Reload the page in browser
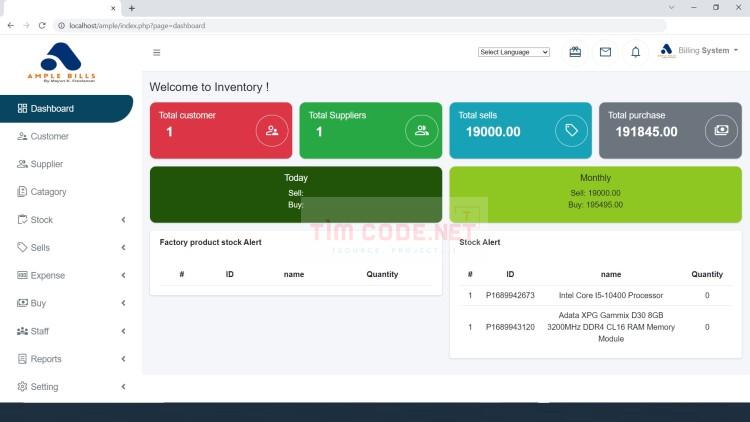The width and height of the screenshot is (750, 422). click(x=42, y=26)
